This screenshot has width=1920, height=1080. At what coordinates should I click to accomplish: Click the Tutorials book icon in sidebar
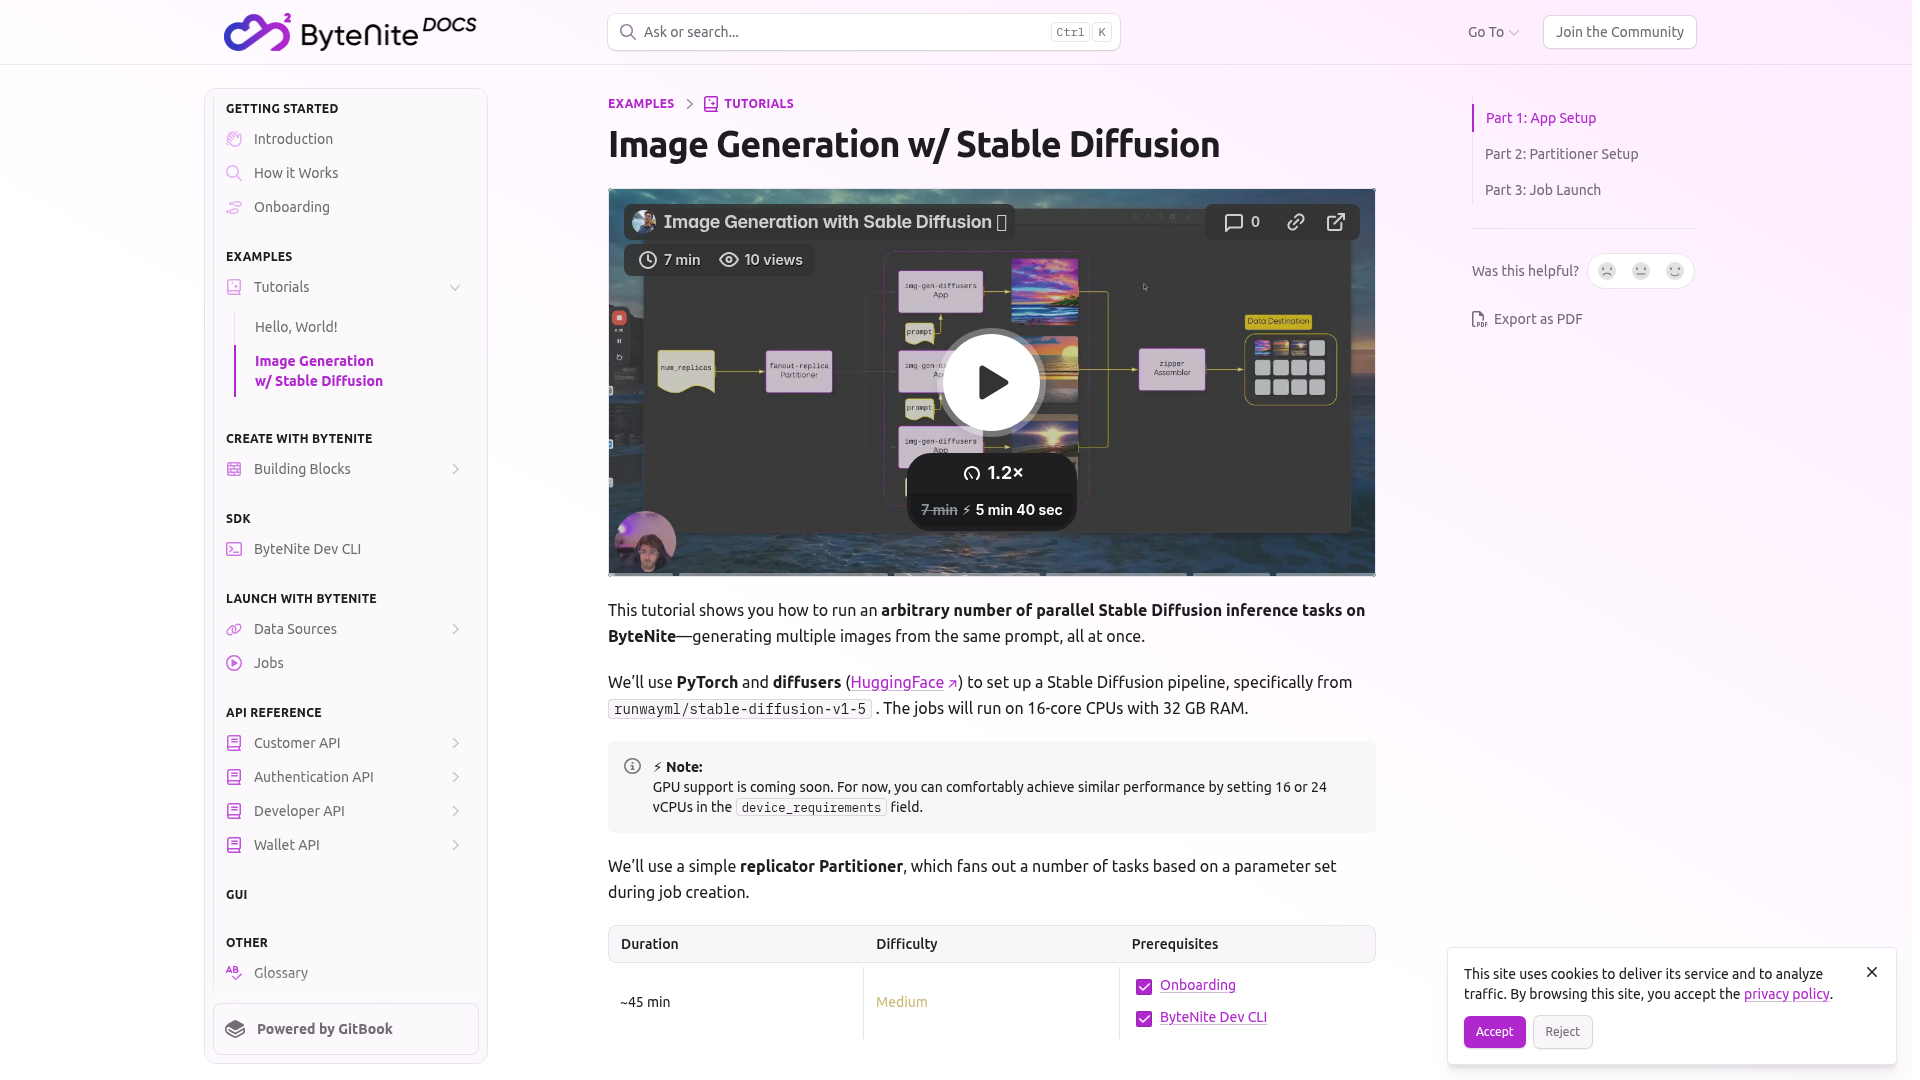234,287
